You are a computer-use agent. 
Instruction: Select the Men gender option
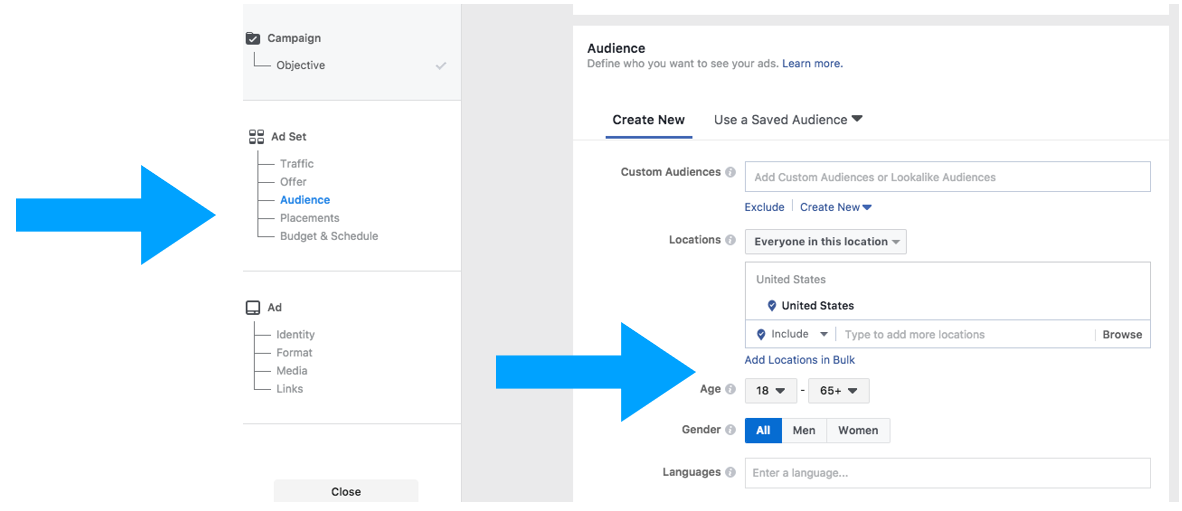(x=804, y=430)
